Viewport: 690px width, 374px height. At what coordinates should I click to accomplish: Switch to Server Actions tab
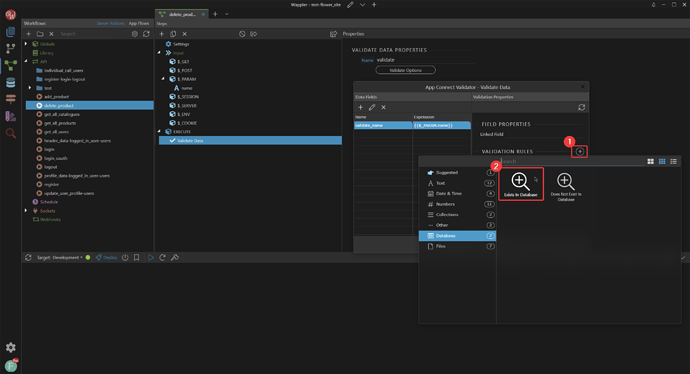(x=110, y=23)
